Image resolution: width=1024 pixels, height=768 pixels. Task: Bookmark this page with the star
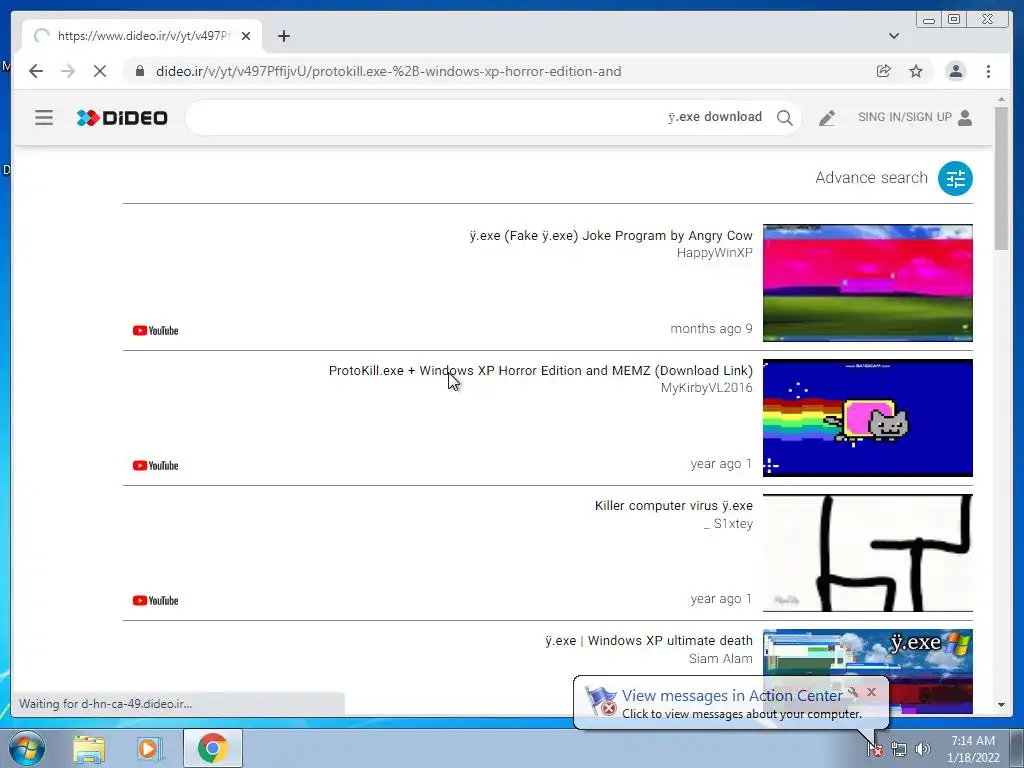(x=916, y=71)
